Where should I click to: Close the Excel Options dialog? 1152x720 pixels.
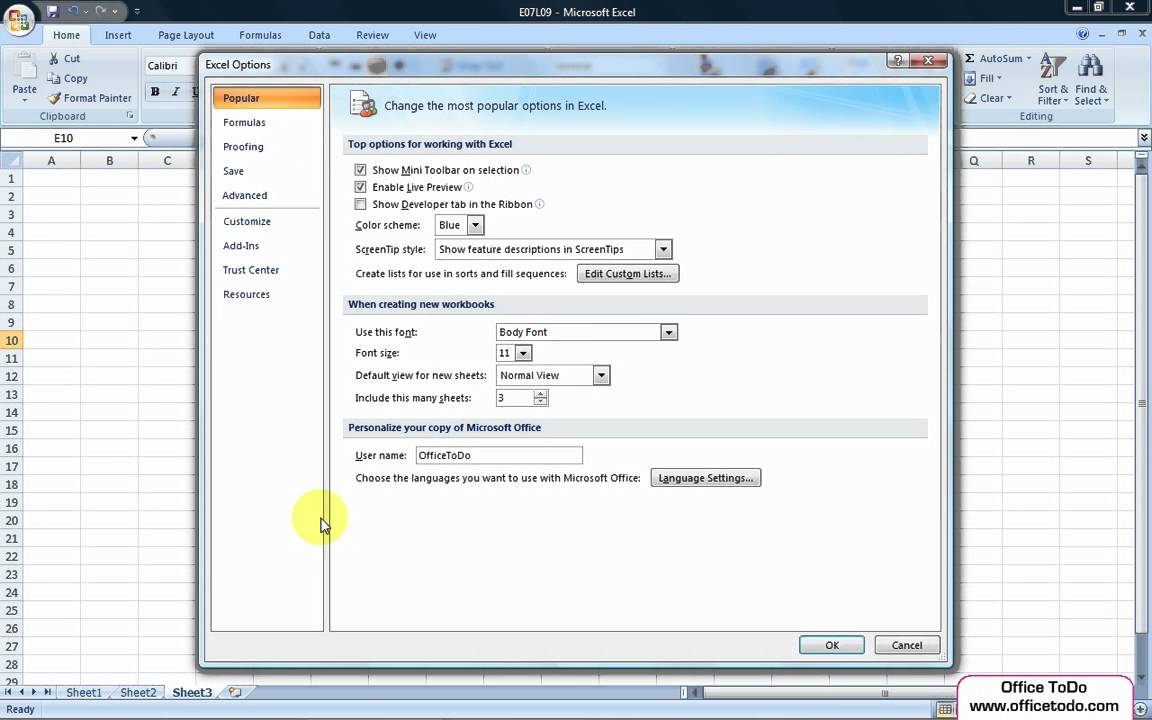[x=928, y=60]
